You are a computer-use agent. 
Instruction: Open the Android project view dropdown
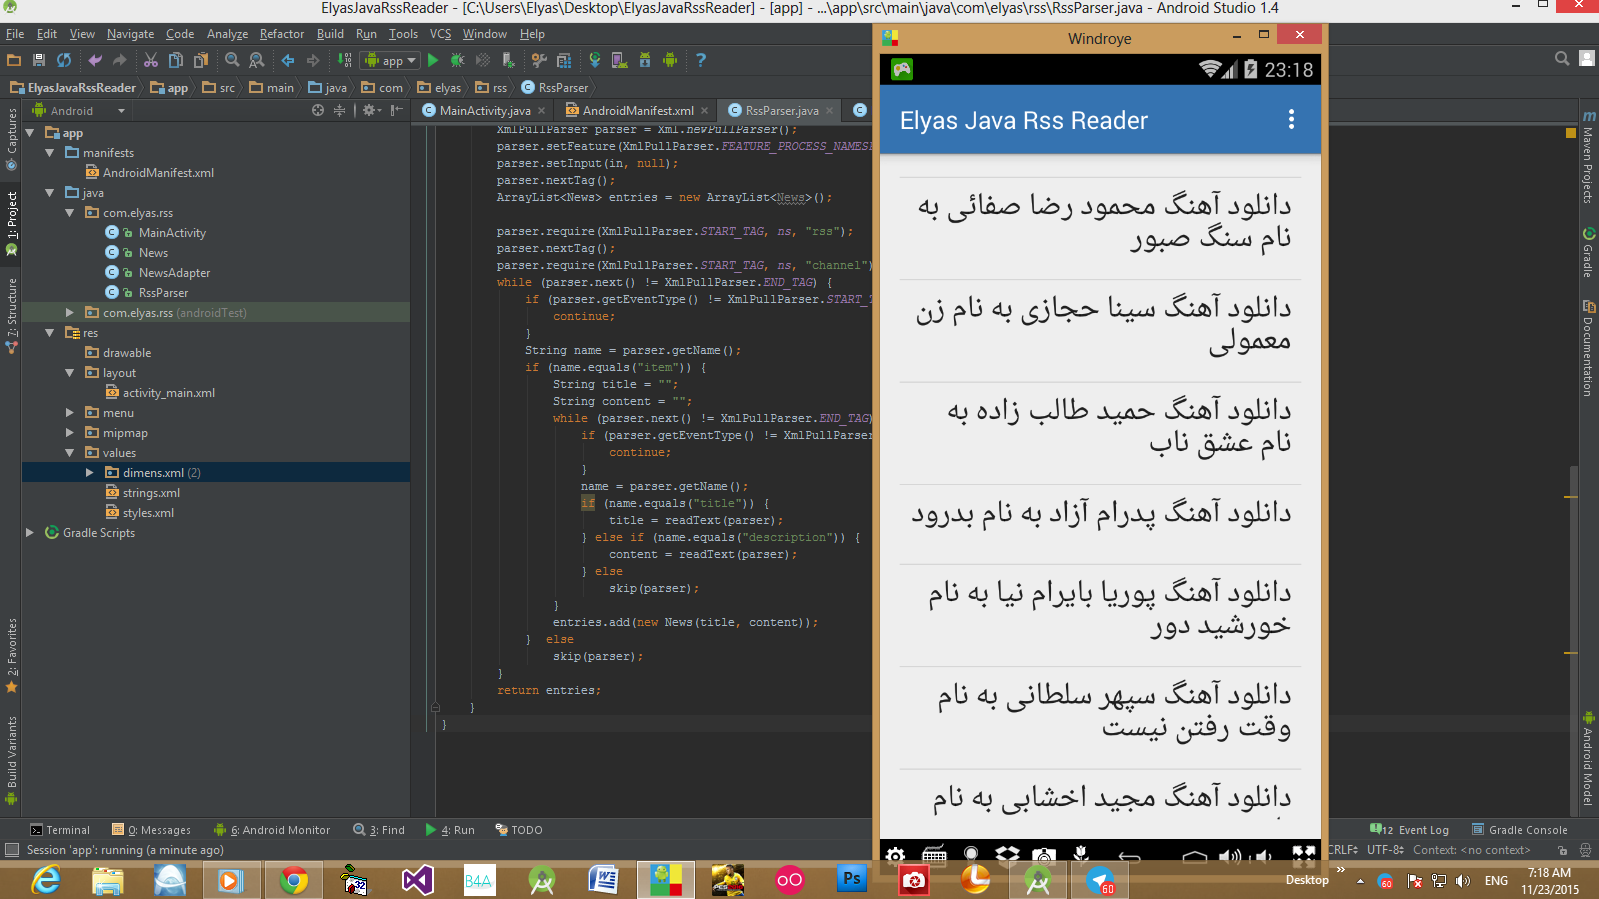pos(80,111)
